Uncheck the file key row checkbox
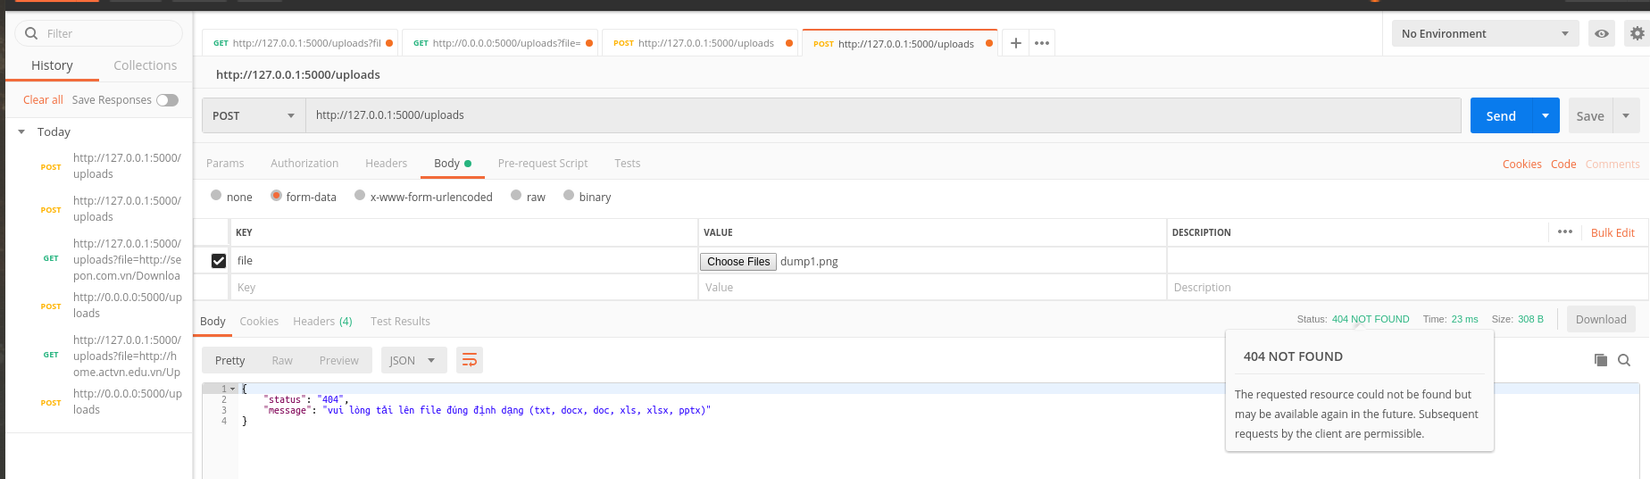The width and height of the screenshot is (1650, 479). 218,261
